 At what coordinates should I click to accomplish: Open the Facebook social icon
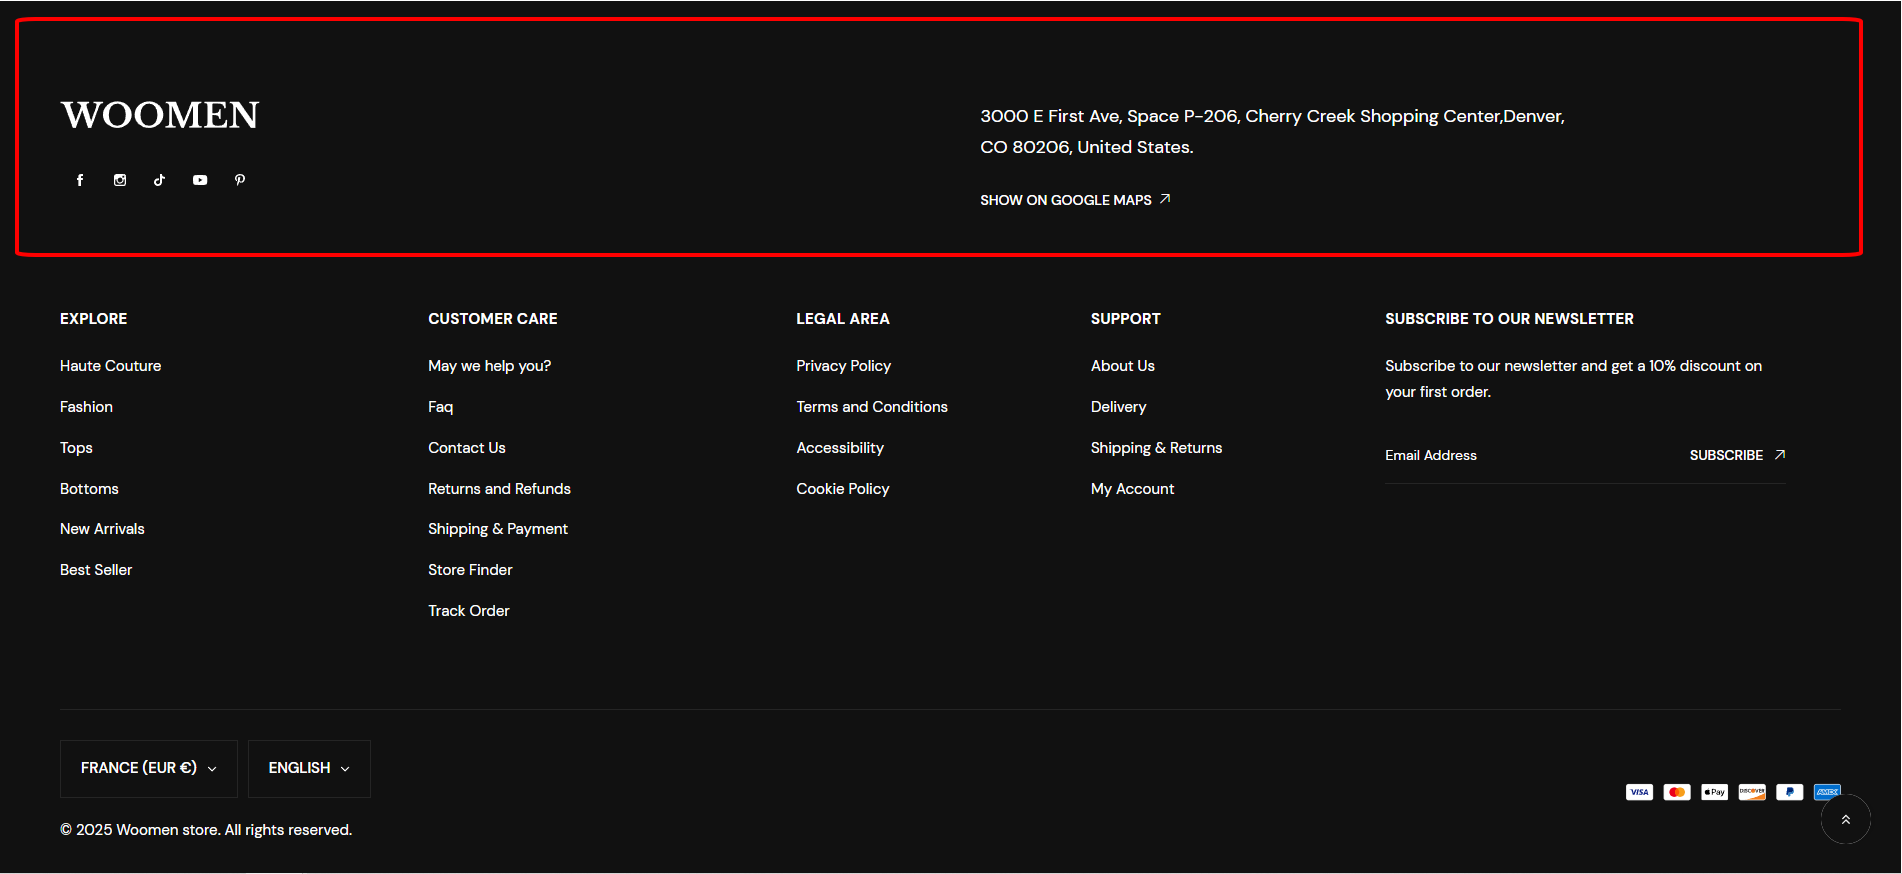(x=80, y=180)
